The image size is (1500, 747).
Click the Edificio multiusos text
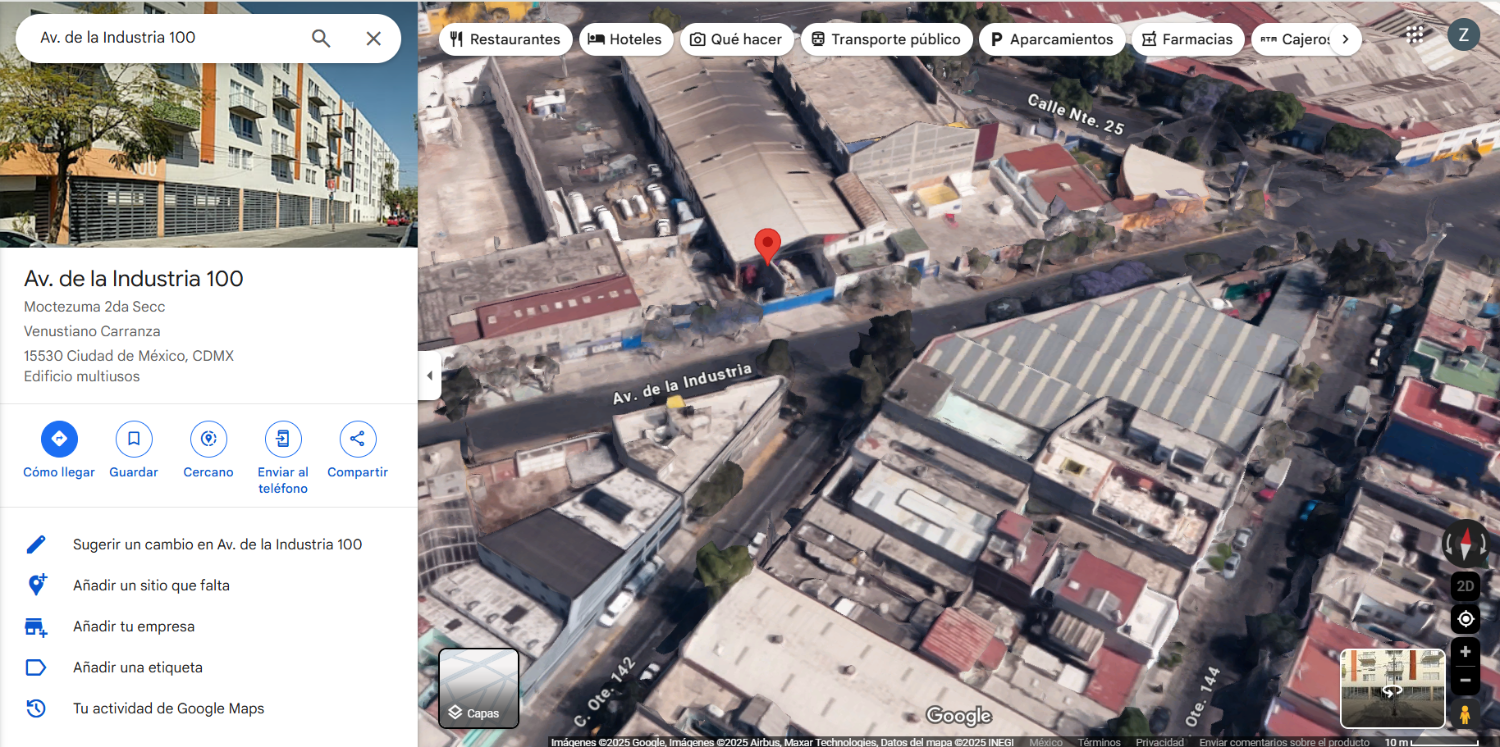pos(82,377)
